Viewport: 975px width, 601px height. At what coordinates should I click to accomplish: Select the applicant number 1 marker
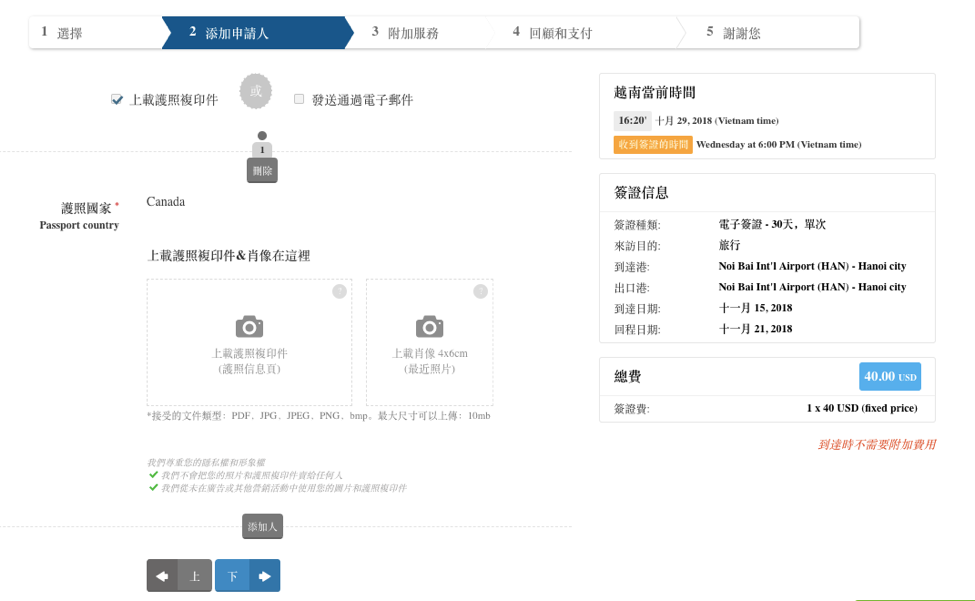click(262, 150)
